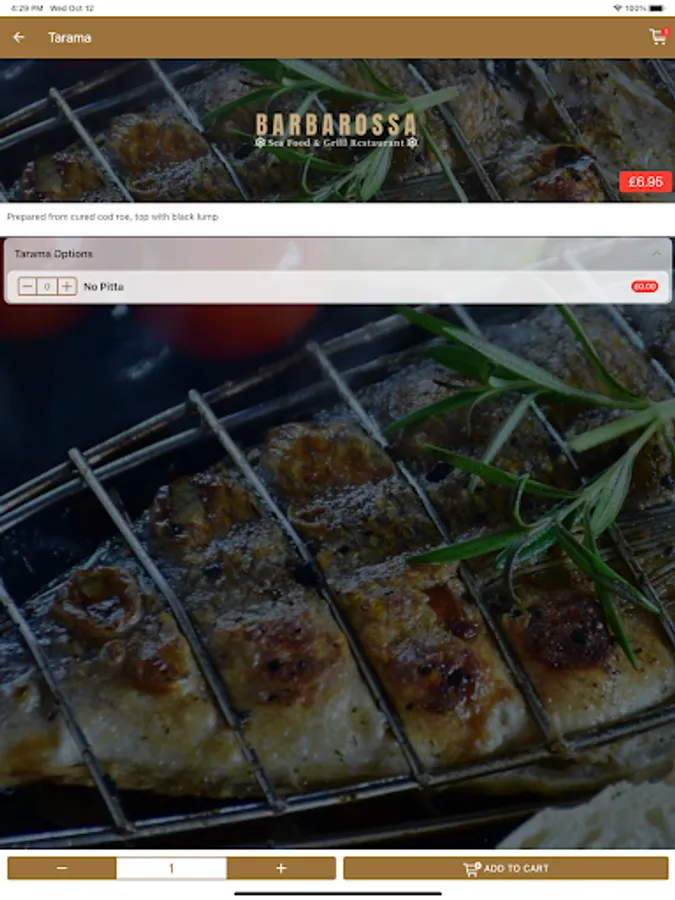
Task: Decrease item quantity with minus button
Action: [62, 868]
